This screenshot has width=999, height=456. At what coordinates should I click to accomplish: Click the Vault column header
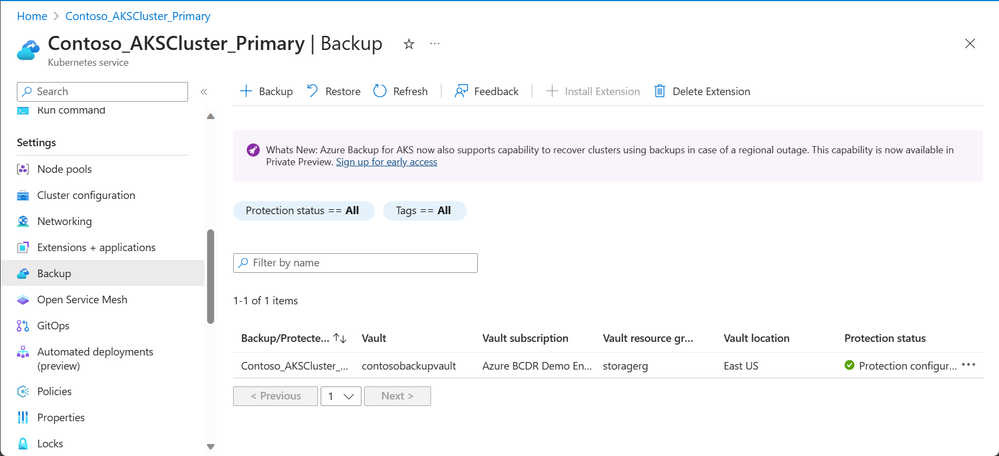click(x=374, y=338)
